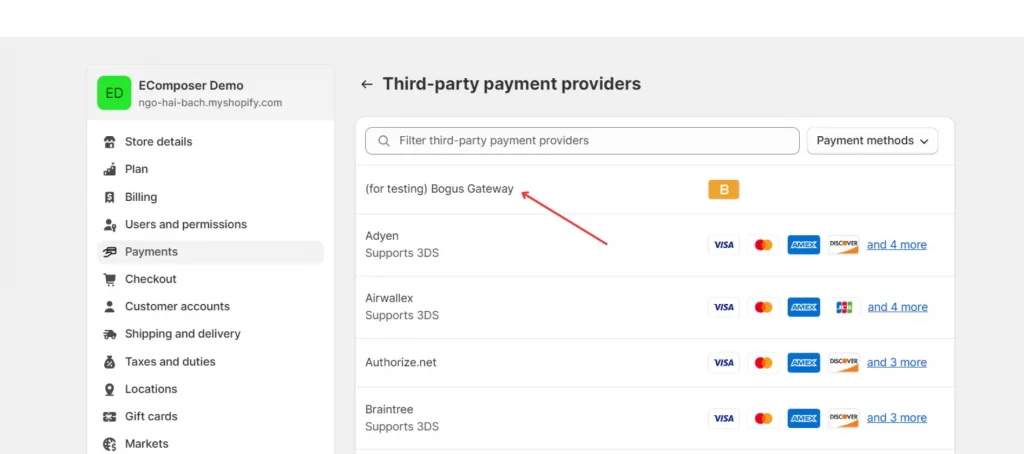Click the ED store avatar icon
Viewport: 1024px width, 454px height.
114,93
